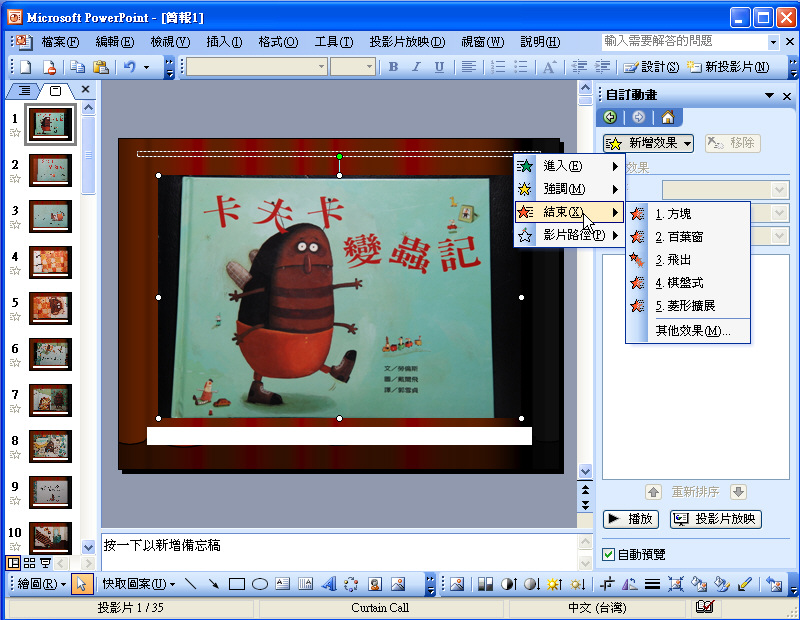Click the More Brightness icon
The height and width of the screenshot is (620, 800).
(555, 583)
